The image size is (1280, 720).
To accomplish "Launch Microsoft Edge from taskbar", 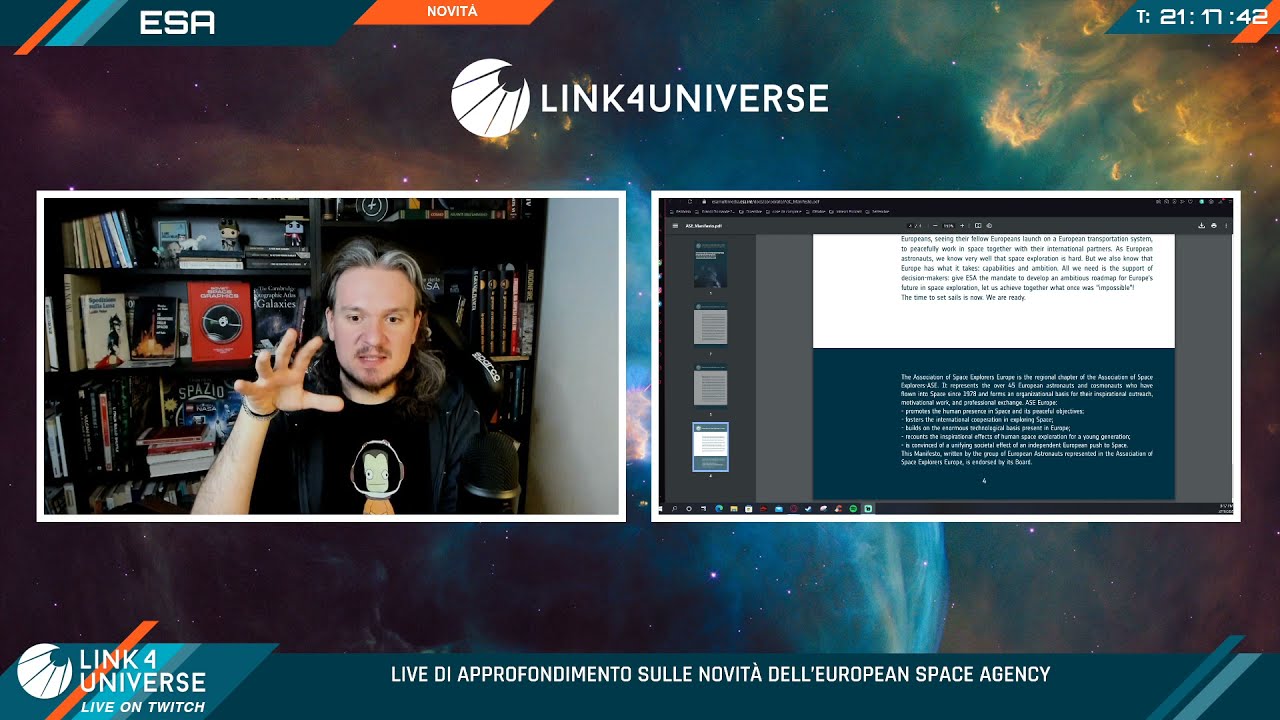I will point(719,509).
